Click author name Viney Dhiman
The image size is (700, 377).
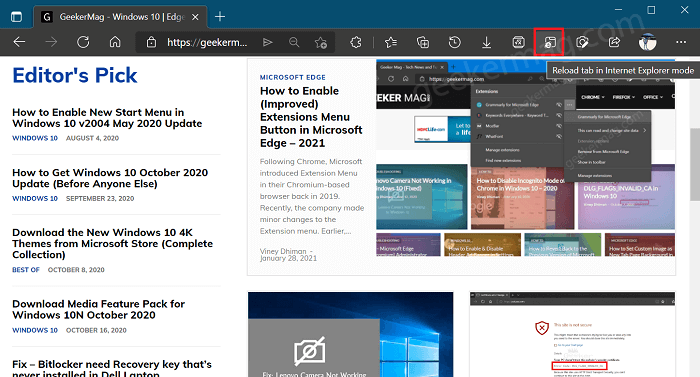pyautogui.click(x=283, y=251)
